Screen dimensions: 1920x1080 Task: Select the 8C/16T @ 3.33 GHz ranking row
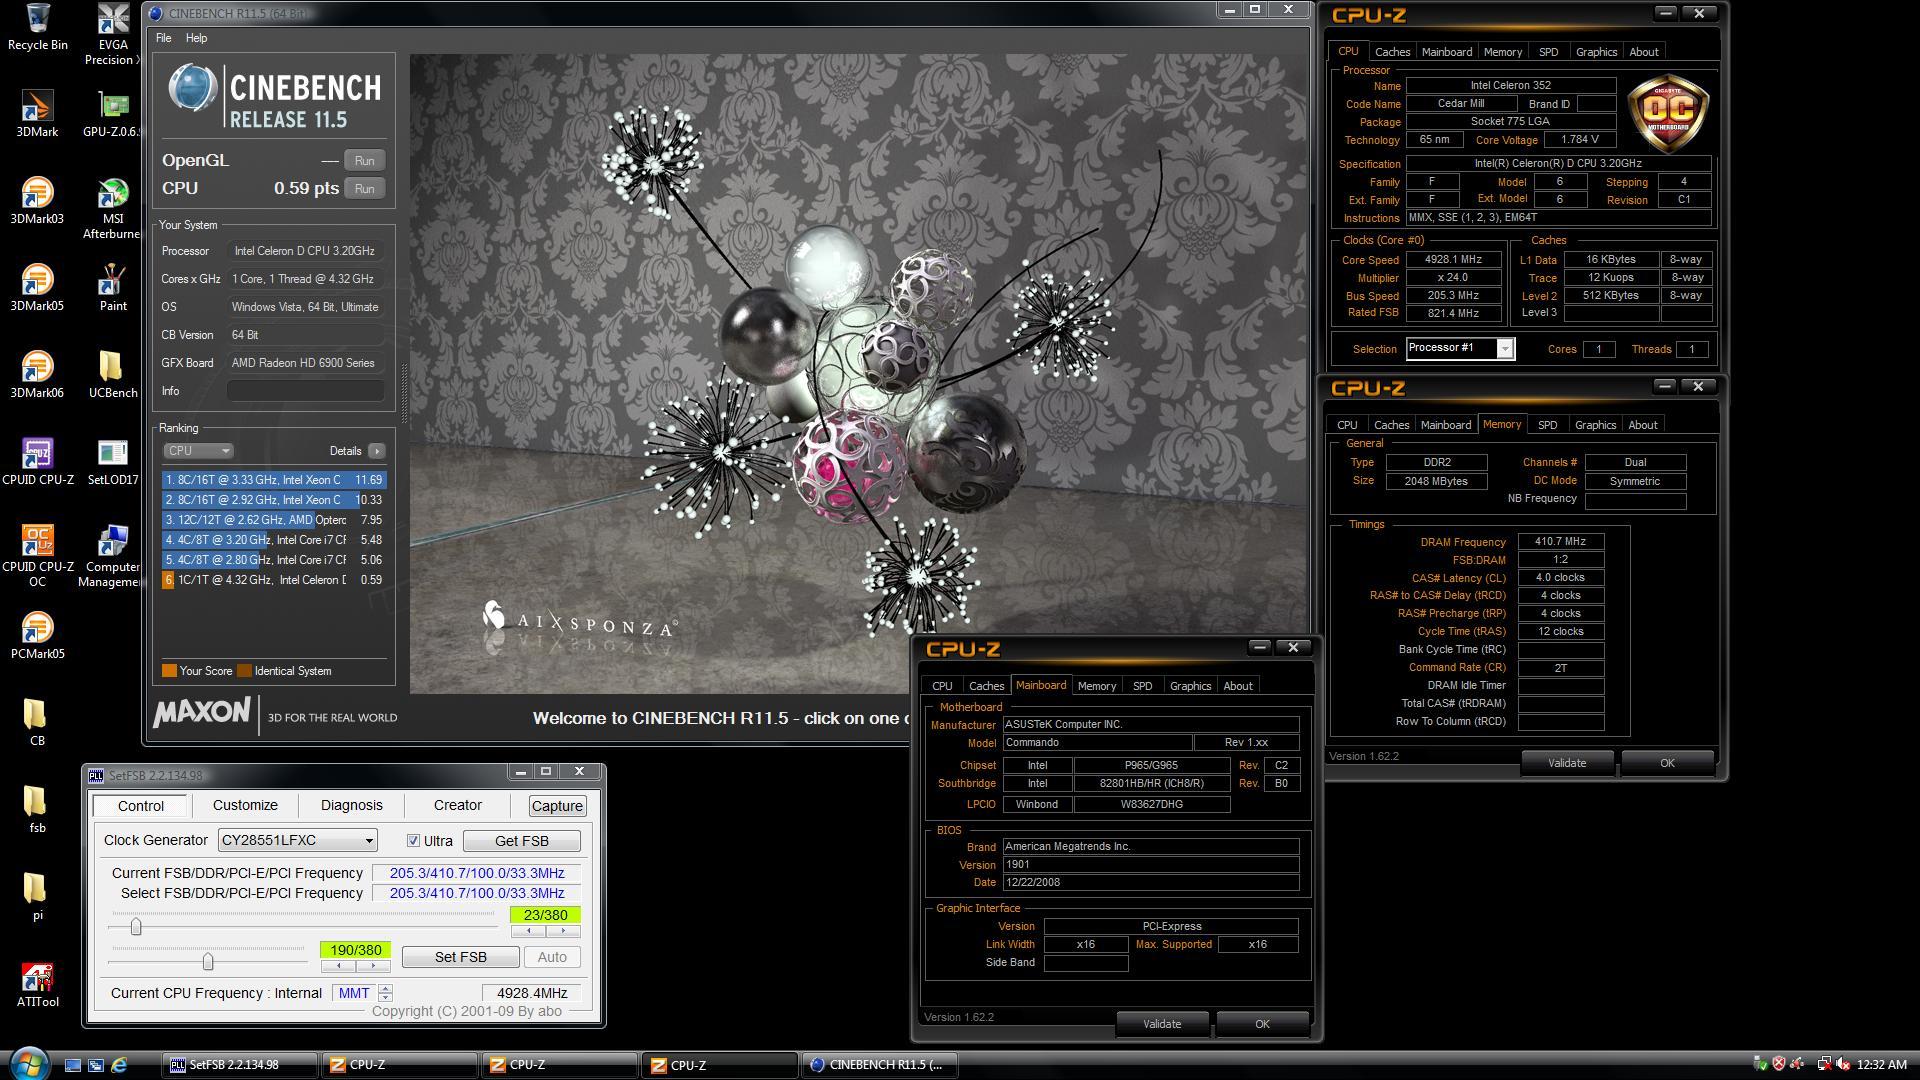pyautogui.click(x=274, y=480)
